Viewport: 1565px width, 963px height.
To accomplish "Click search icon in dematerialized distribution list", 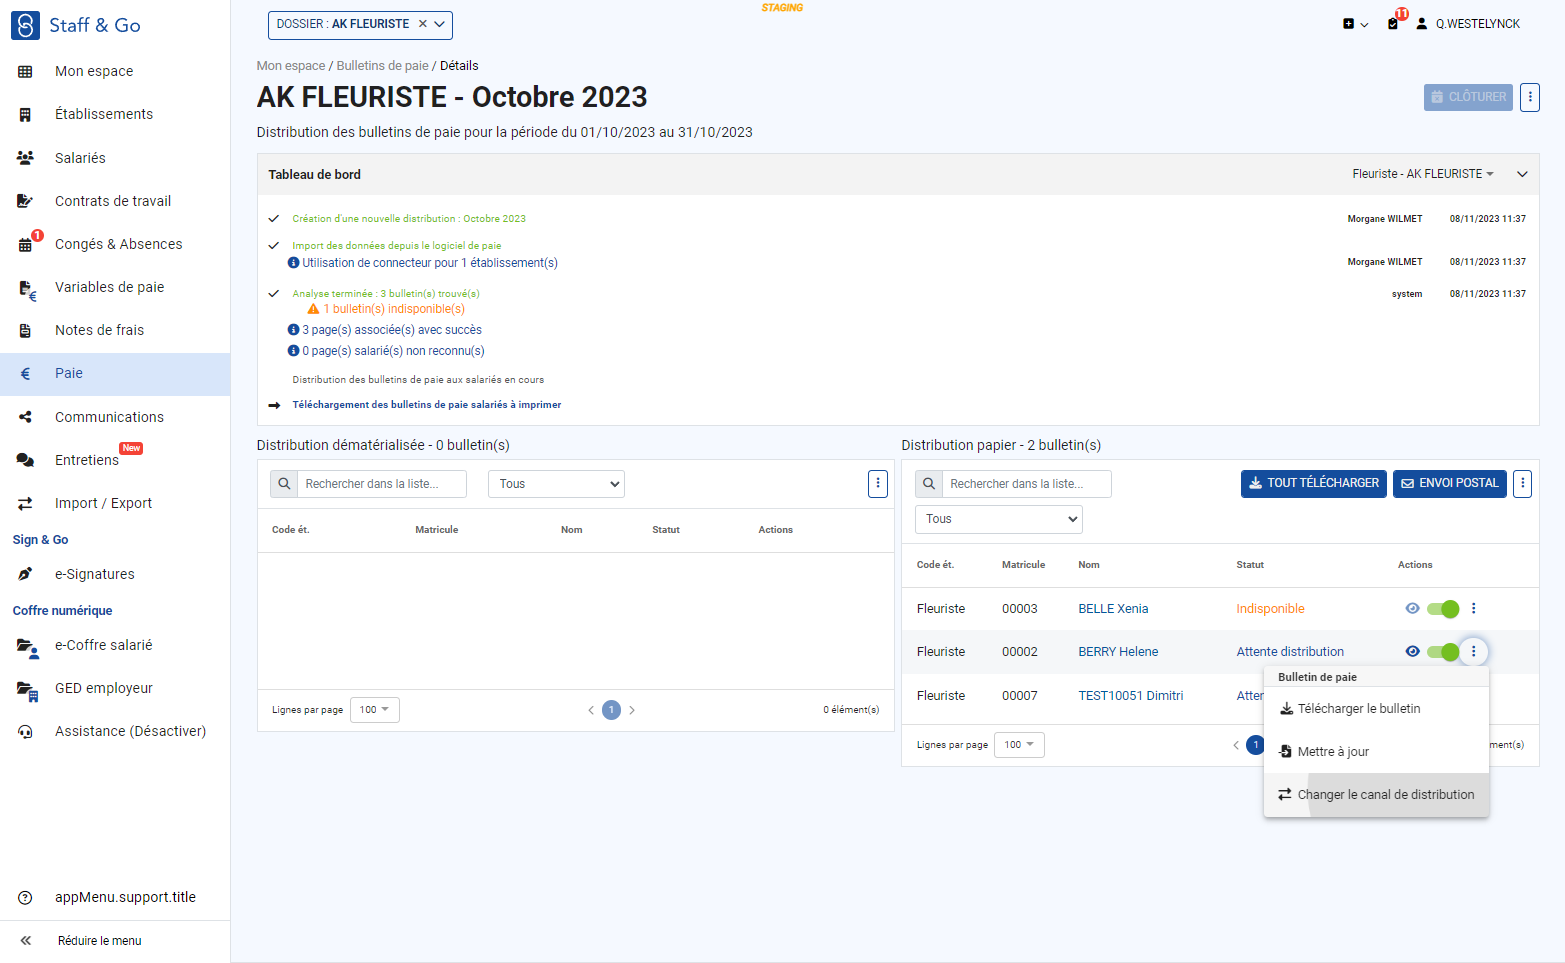I will point(284,484).
